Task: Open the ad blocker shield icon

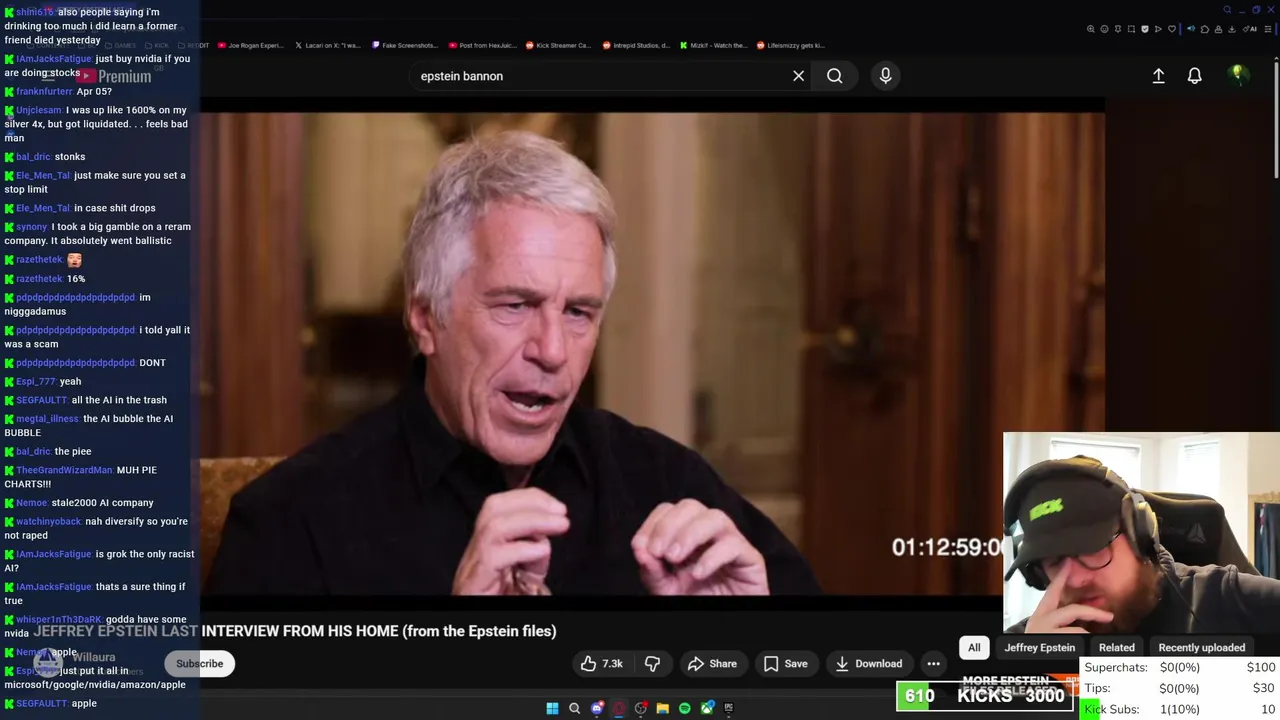Action: [1145, 29]
